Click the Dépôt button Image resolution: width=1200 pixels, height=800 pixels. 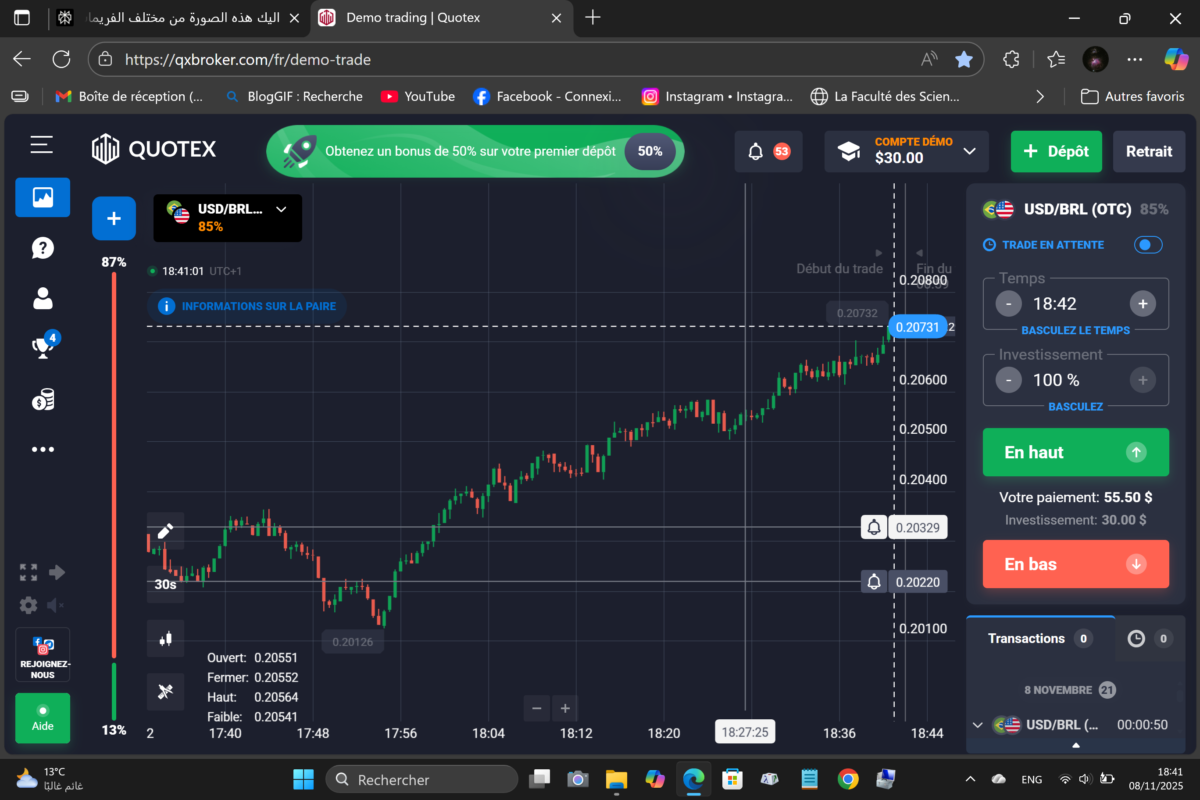(x=1055, y=151)
